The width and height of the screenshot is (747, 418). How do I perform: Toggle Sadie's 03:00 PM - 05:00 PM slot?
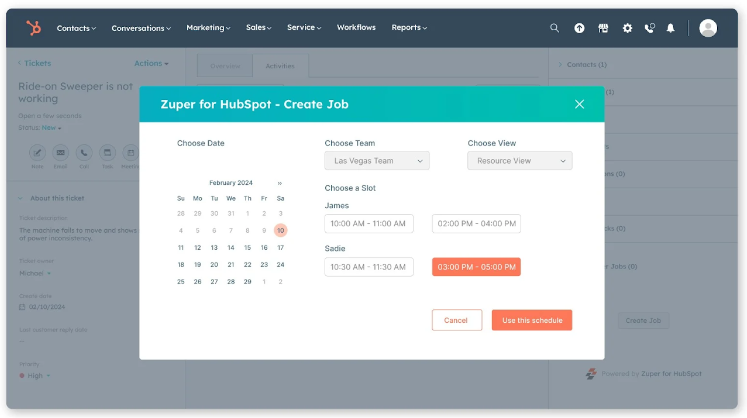(x=476, y=267)
